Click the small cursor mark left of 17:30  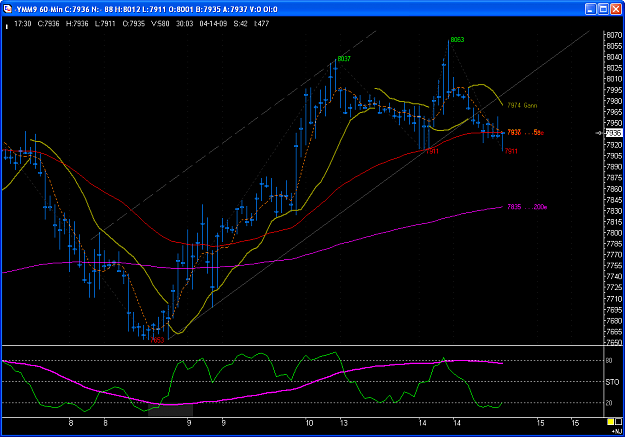(x=6, y=27)
